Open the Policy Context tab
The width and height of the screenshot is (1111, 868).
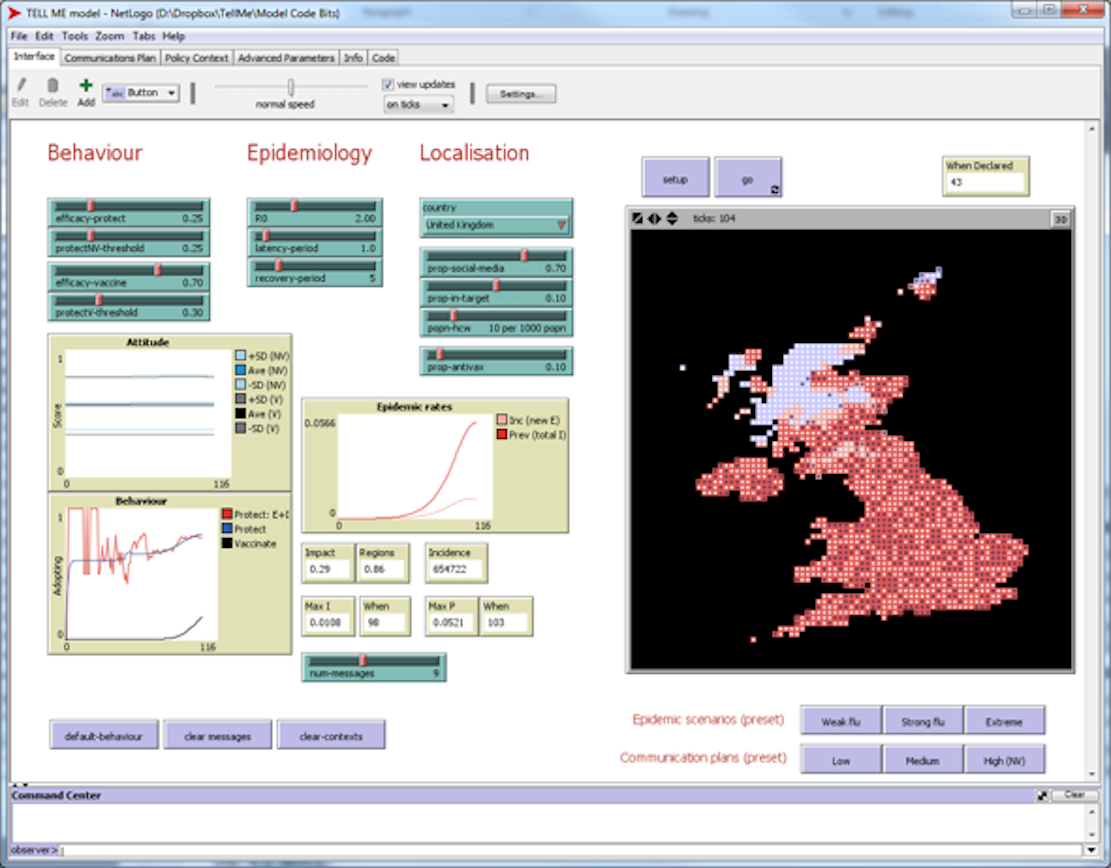coord(197,58)
